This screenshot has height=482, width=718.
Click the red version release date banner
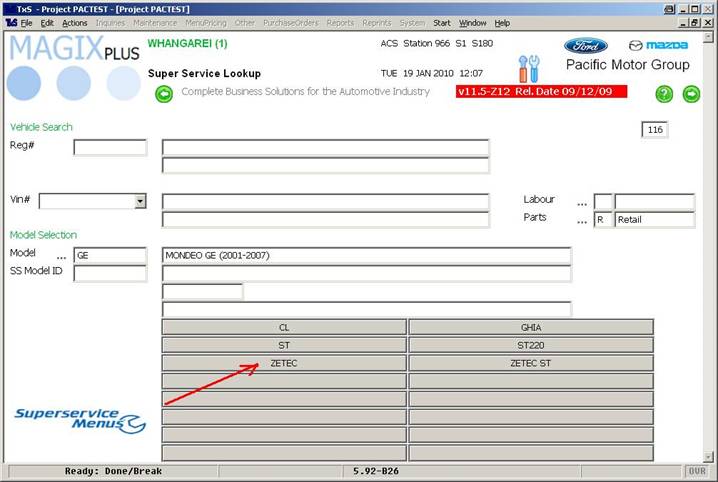click(x=541, y=91)
